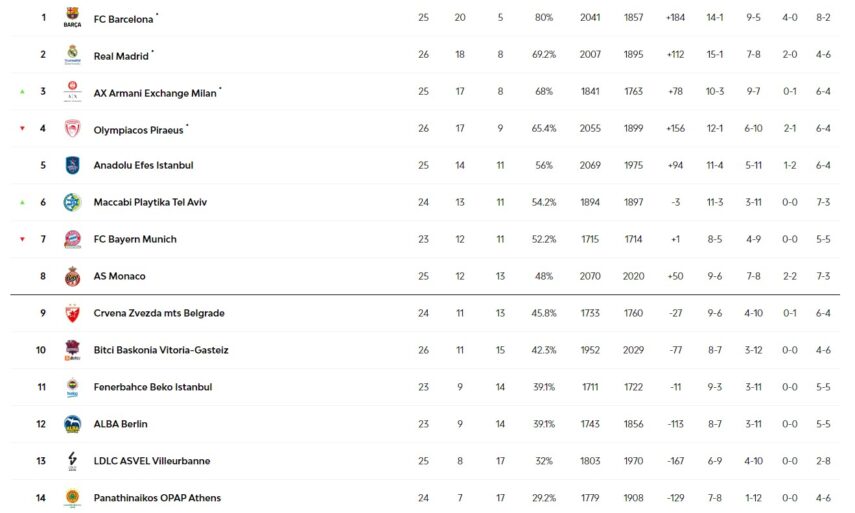Screen dimensions: 855x513
Task: Click the Real Madrid crest icon
Action: 72,54
